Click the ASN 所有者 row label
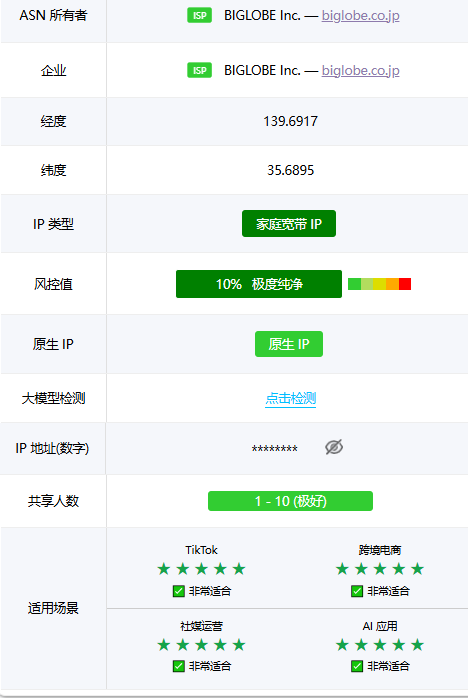 [x=53, y=16]
